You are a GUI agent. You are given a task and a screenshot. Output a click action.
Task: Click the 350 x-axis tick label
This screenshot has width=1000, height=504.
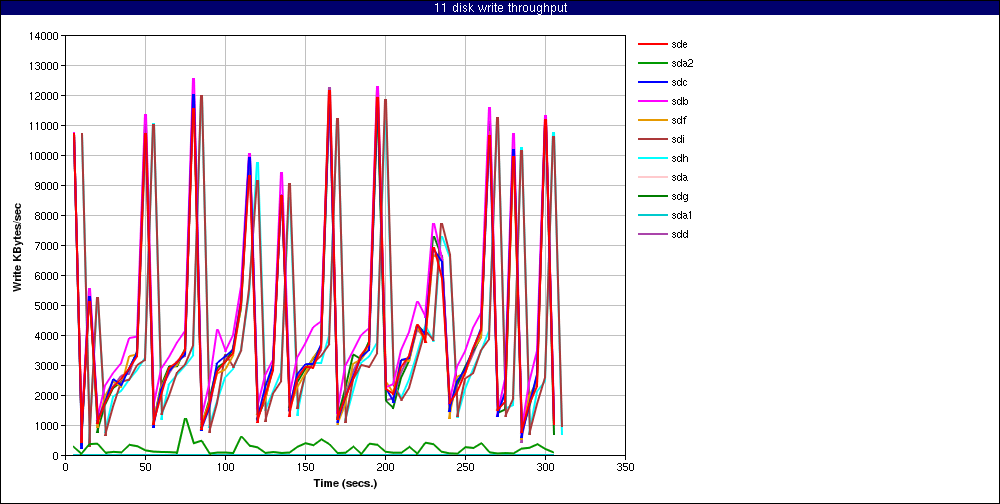[625, 467]
